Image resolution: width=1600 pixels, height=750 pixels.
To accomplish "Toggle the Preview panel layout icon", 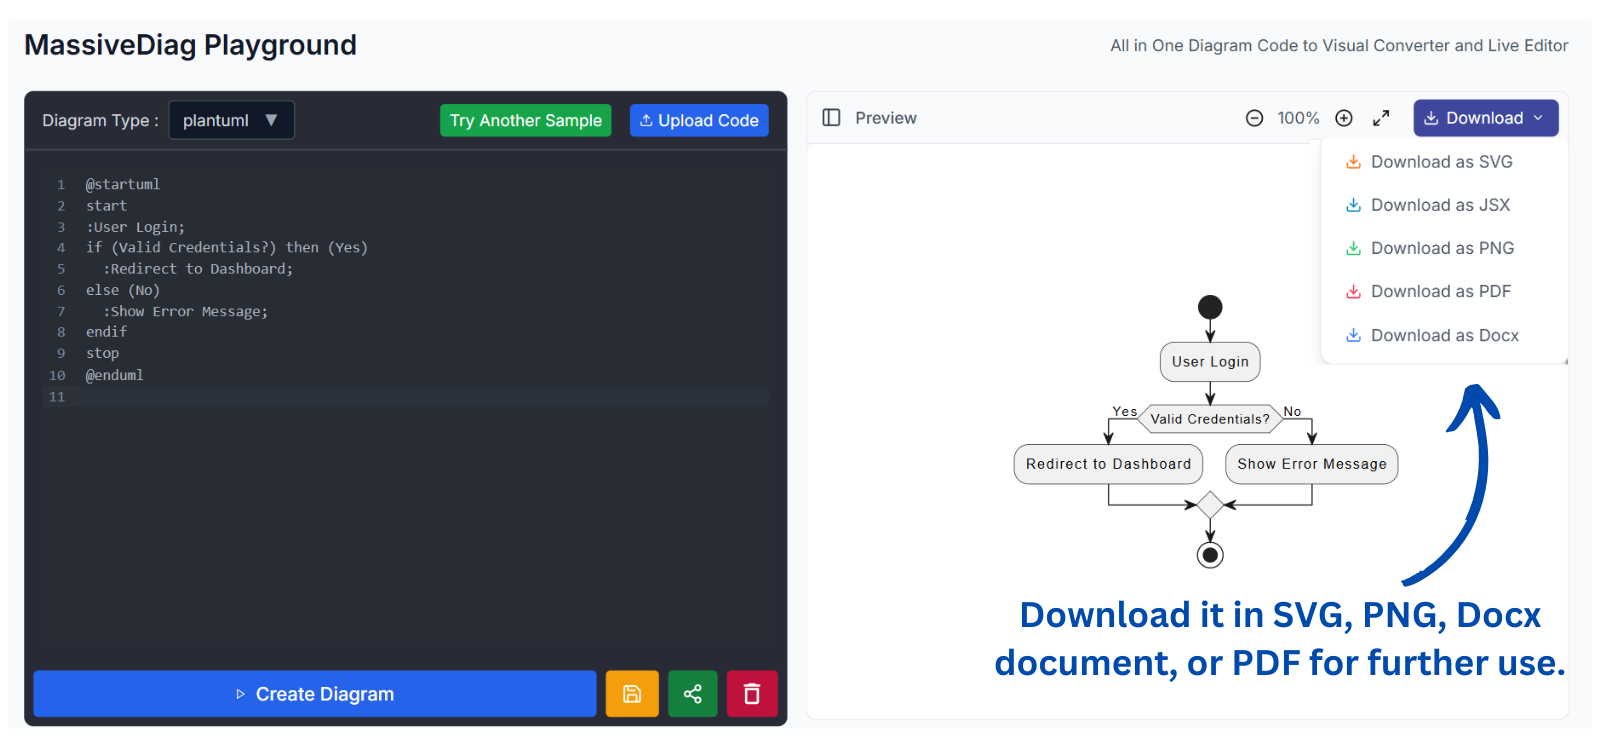I will click(x=831, y=118).
